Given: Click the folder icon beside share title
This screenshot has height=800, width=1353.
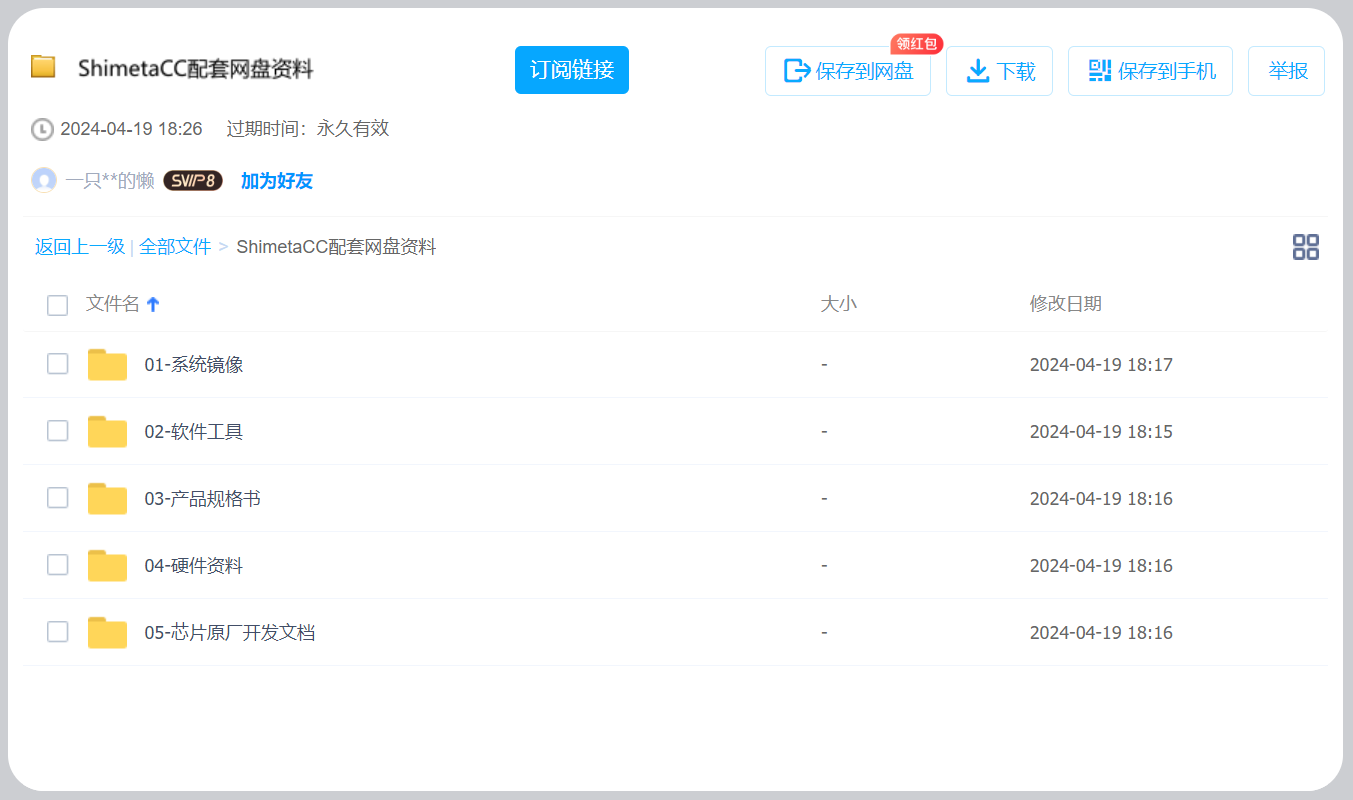Looking at the screenshot, I should [x=43, y=67].
